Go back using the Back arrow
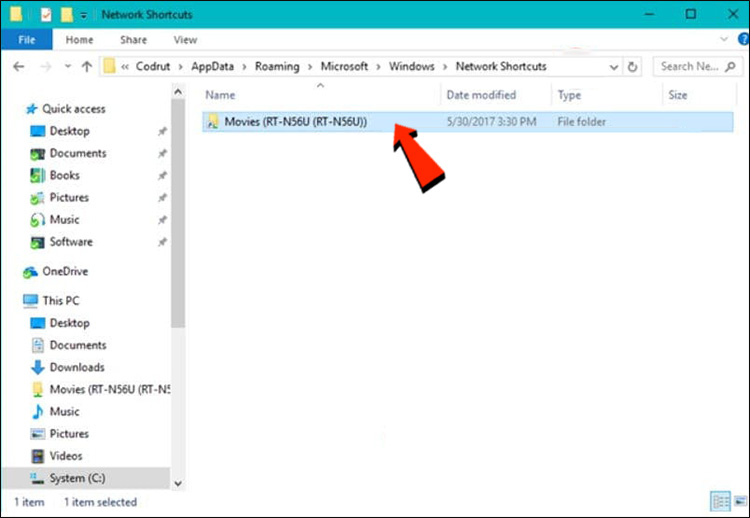 point(19,66)
